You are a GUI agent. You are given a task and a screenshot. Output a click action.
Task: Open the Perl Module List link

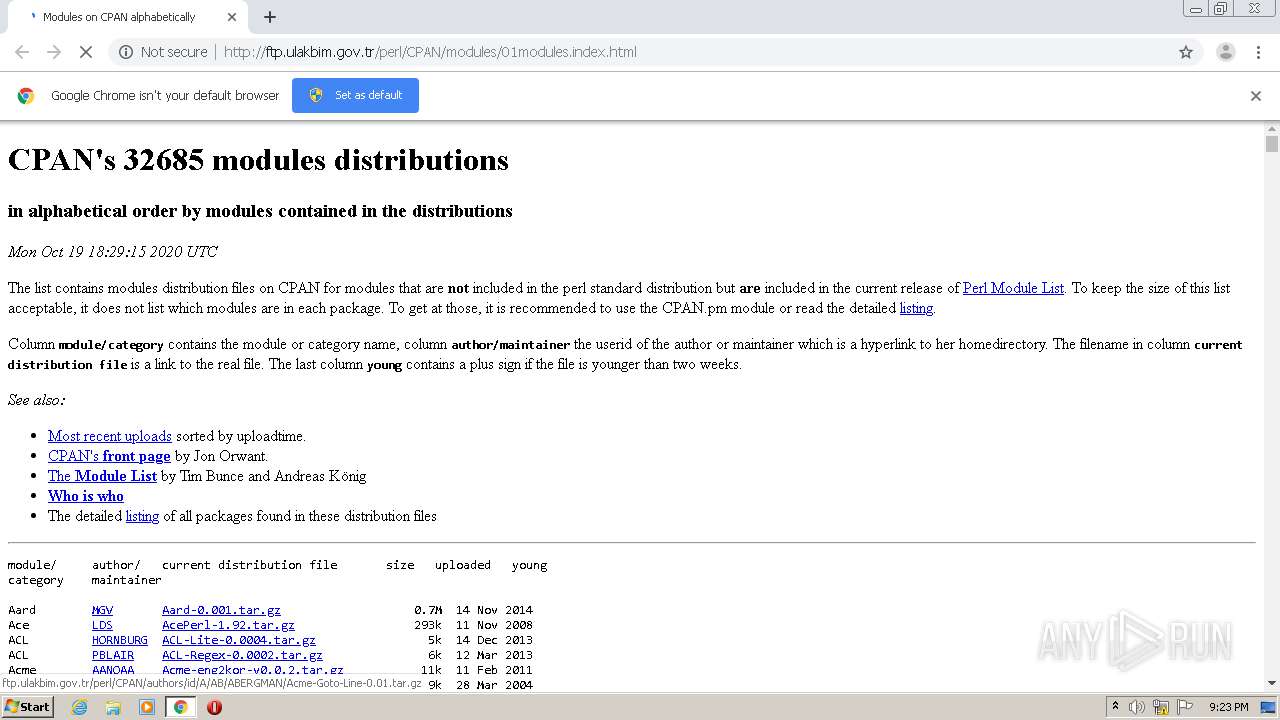point(1013,288)
